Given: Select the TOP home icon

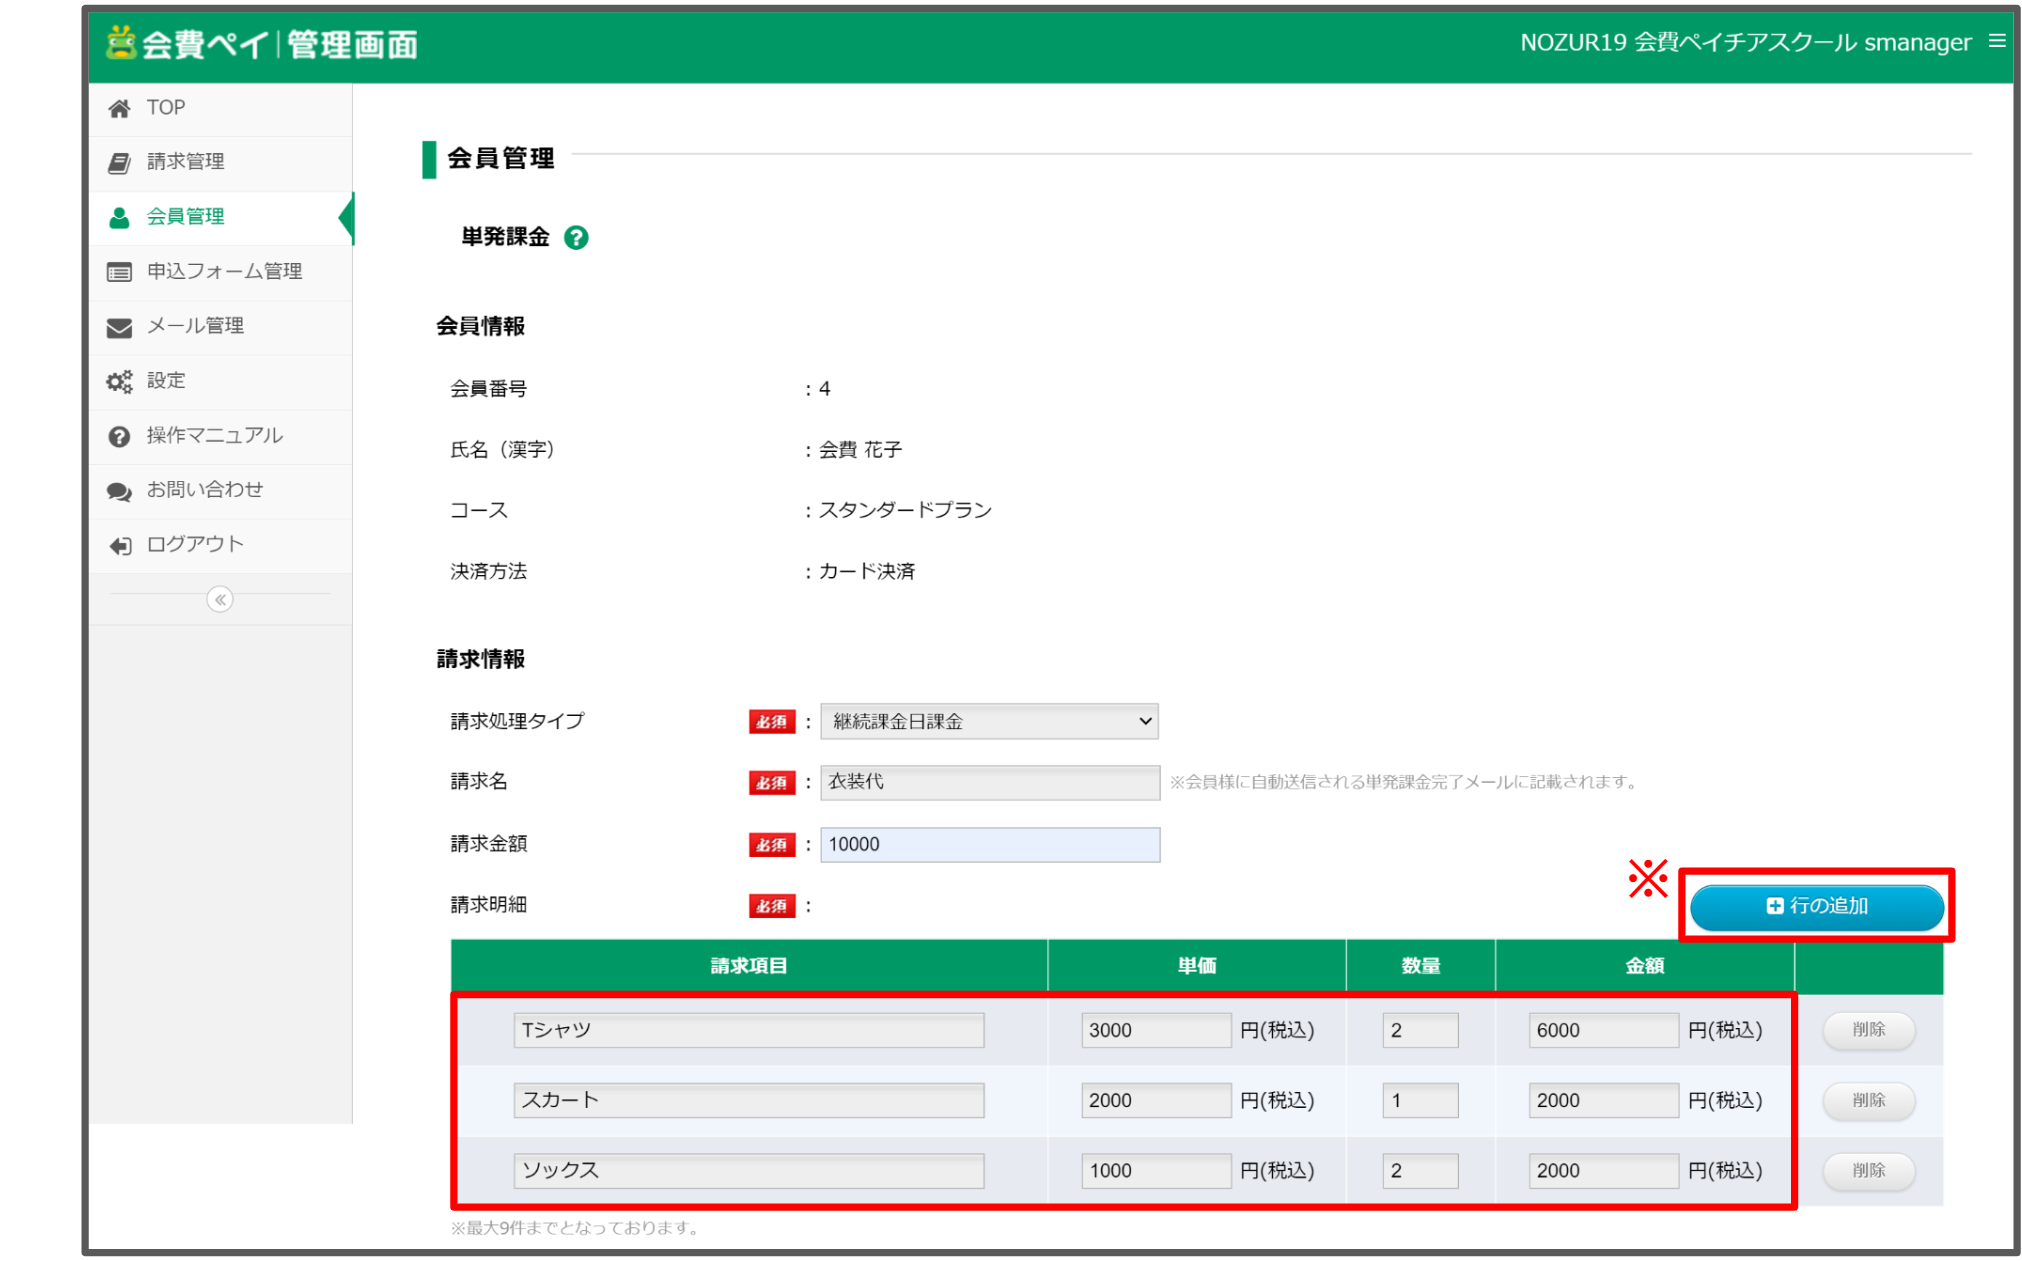Looking at the screenshot, I should (120, 107).
